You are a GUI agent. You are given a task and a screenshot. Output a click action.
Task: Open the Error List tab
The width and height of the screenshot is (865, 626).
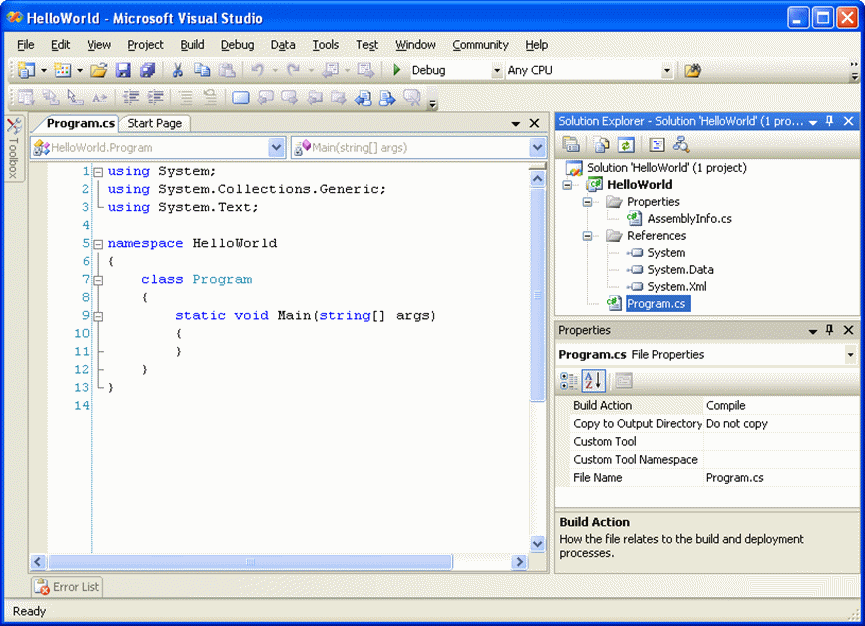(67, 587)
